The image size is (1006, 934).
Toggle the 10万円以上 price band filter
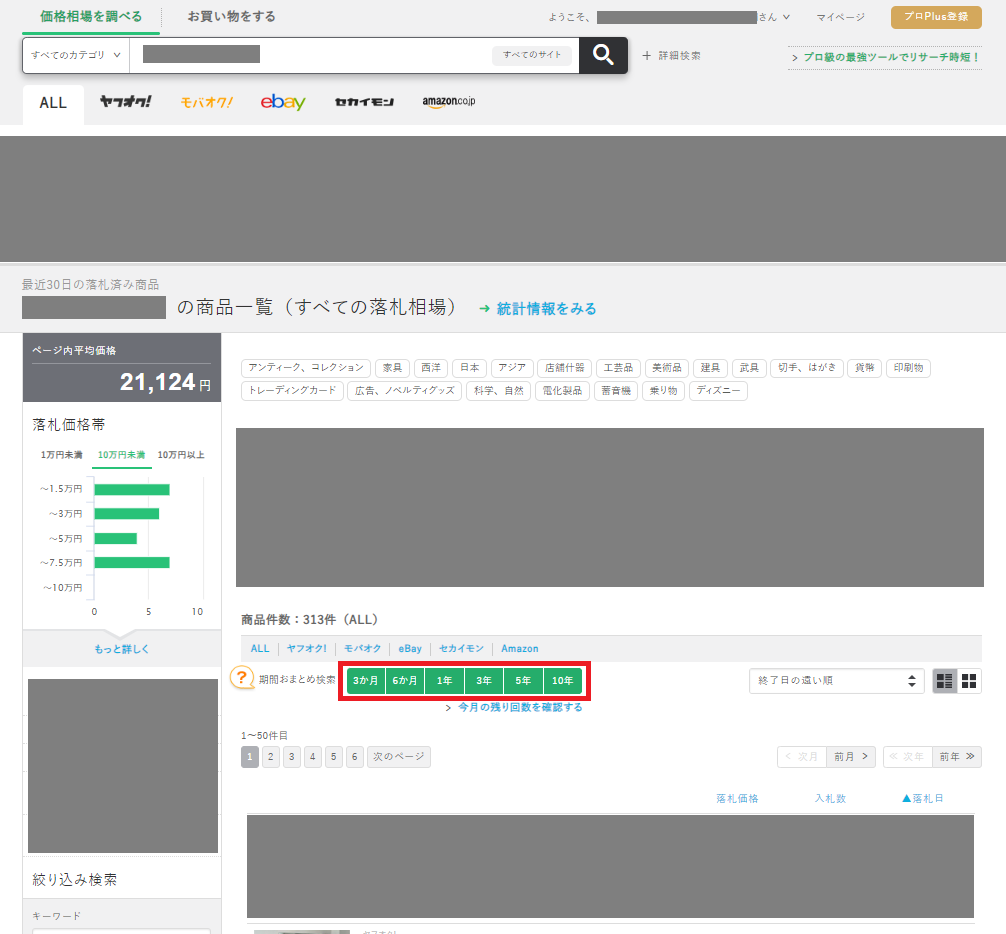[183, 454]
